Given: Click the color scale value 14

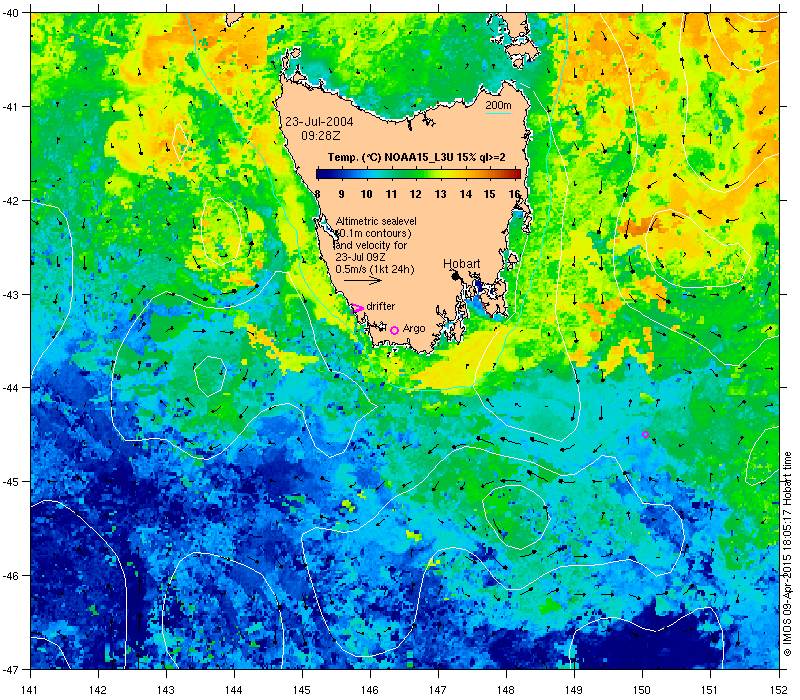Looking at the screenshot, I should [465, 194].
